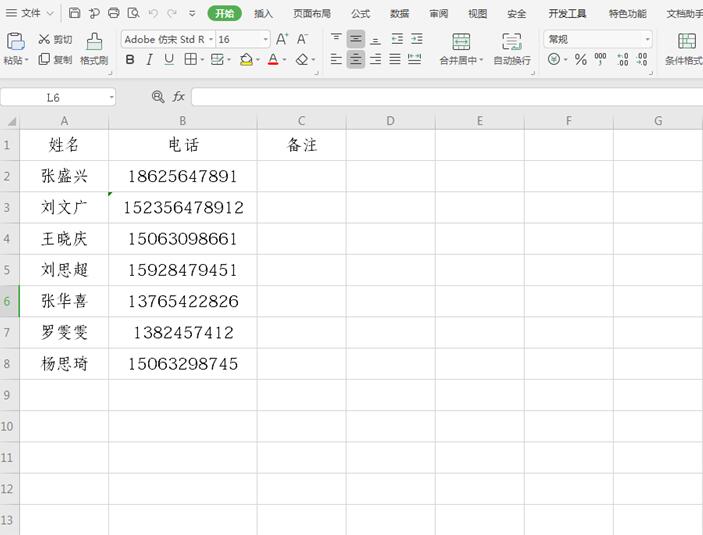Open number format 常规 dropdown
Image resolution: width=703 pixels, height=535 pixels.
coord(647,39)
